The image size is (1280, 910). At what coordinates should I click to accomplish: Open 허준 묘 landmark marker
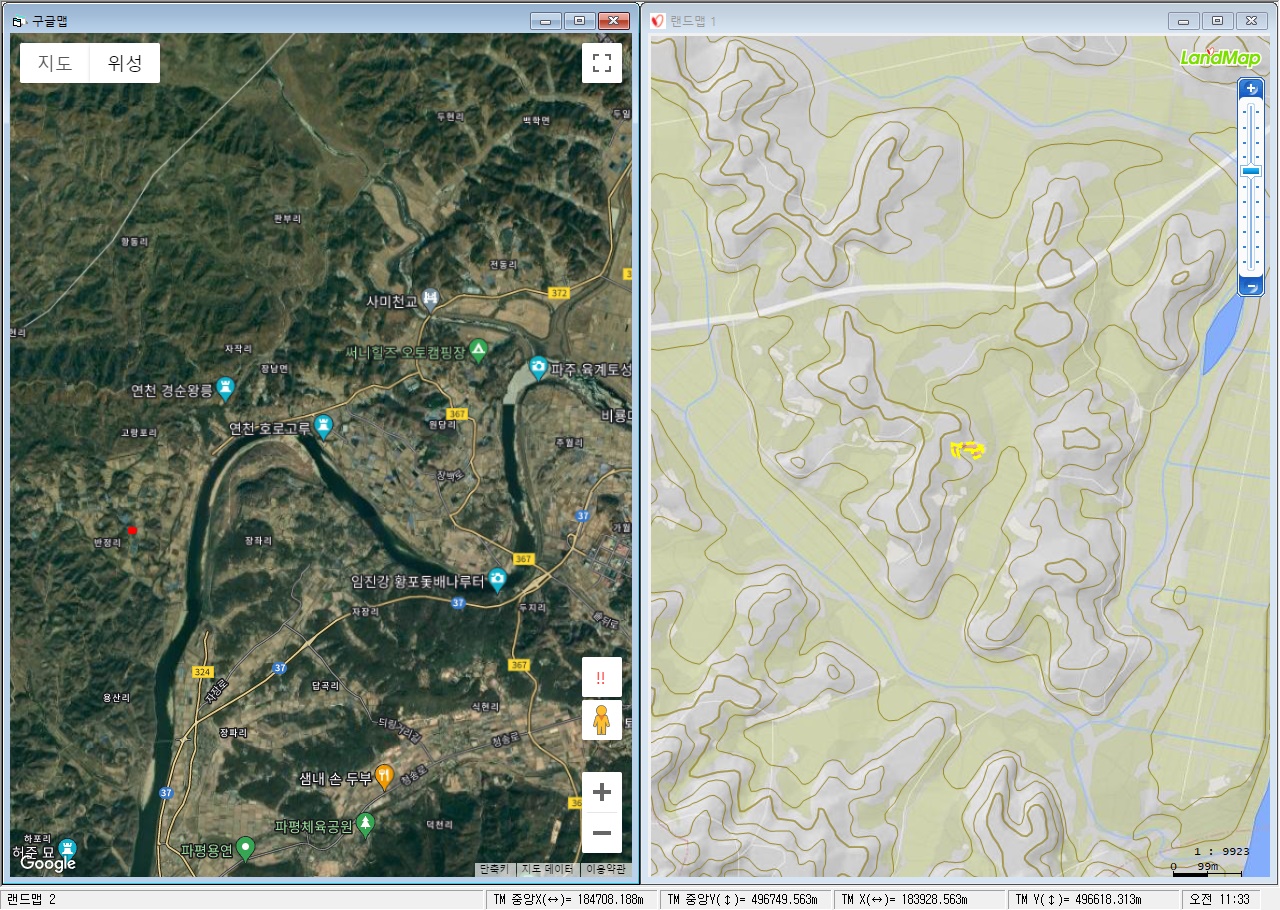tap(67, 849)
